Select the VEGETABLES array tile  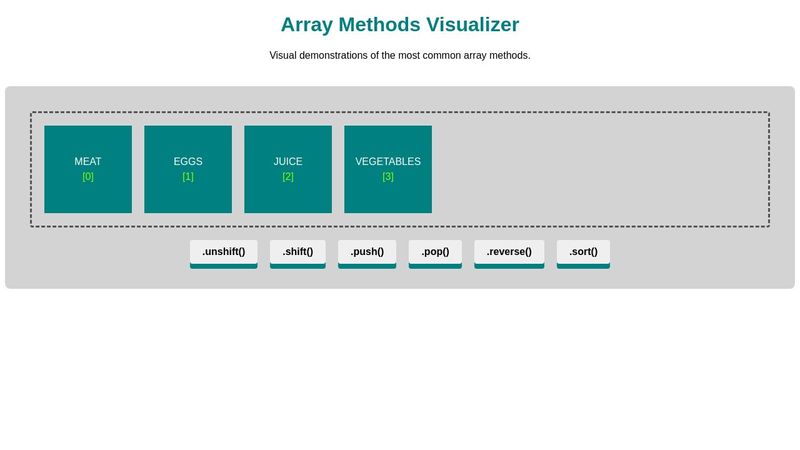(x=388, y=169)
